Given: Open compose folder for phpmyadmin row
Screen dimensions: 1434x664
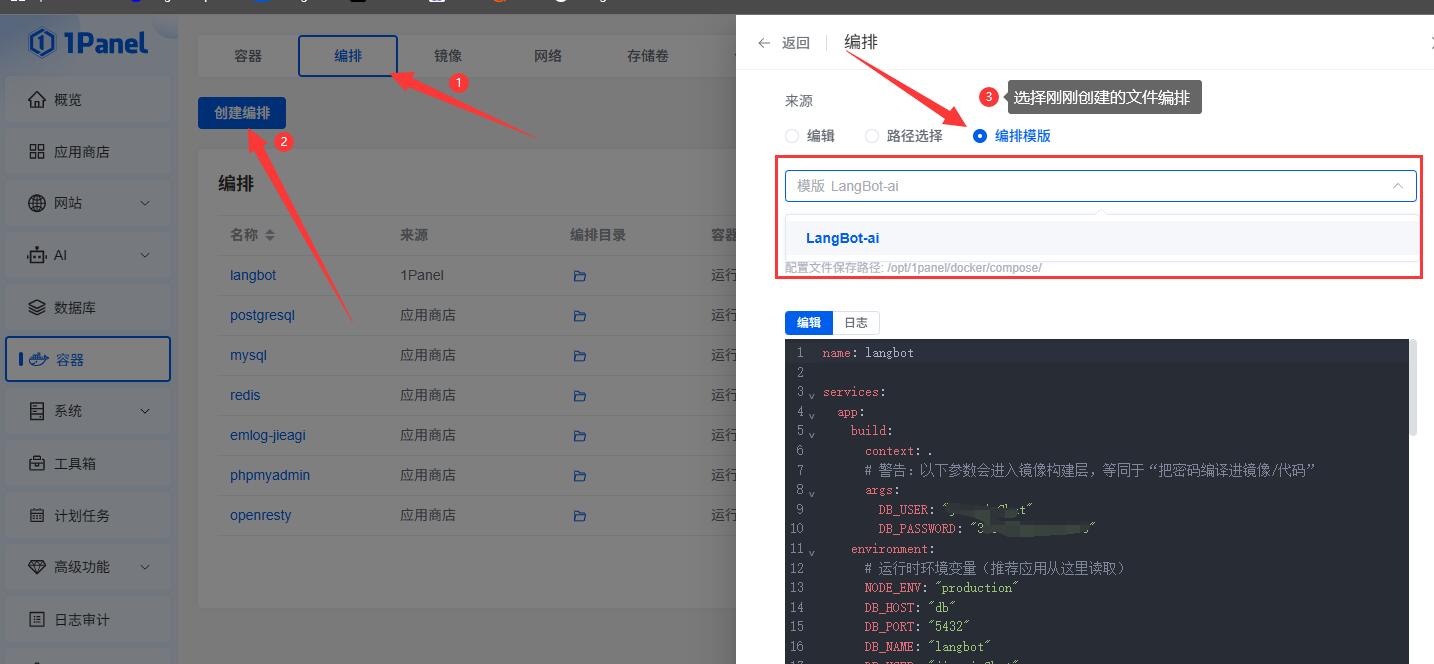Looking at the screenshot, I should [x=580, y=475].
